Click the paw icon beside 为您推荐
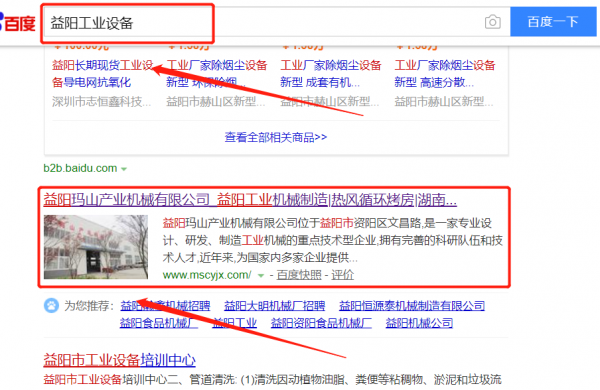This screenshot has width=600, height=390. pos(51,306)
